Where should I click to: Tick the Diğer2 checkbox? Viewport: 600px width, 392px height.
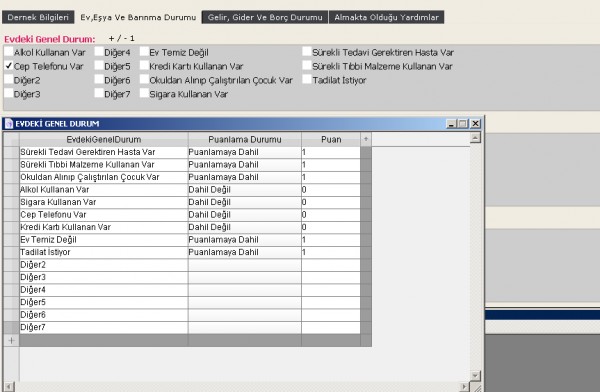8,79
